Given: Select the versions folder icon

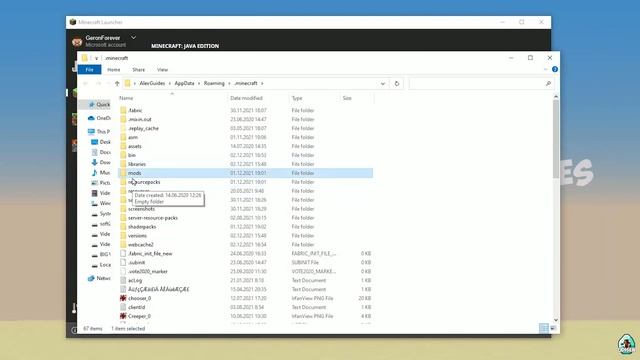Looking at the screenshot, I should (x=123, y=236).
